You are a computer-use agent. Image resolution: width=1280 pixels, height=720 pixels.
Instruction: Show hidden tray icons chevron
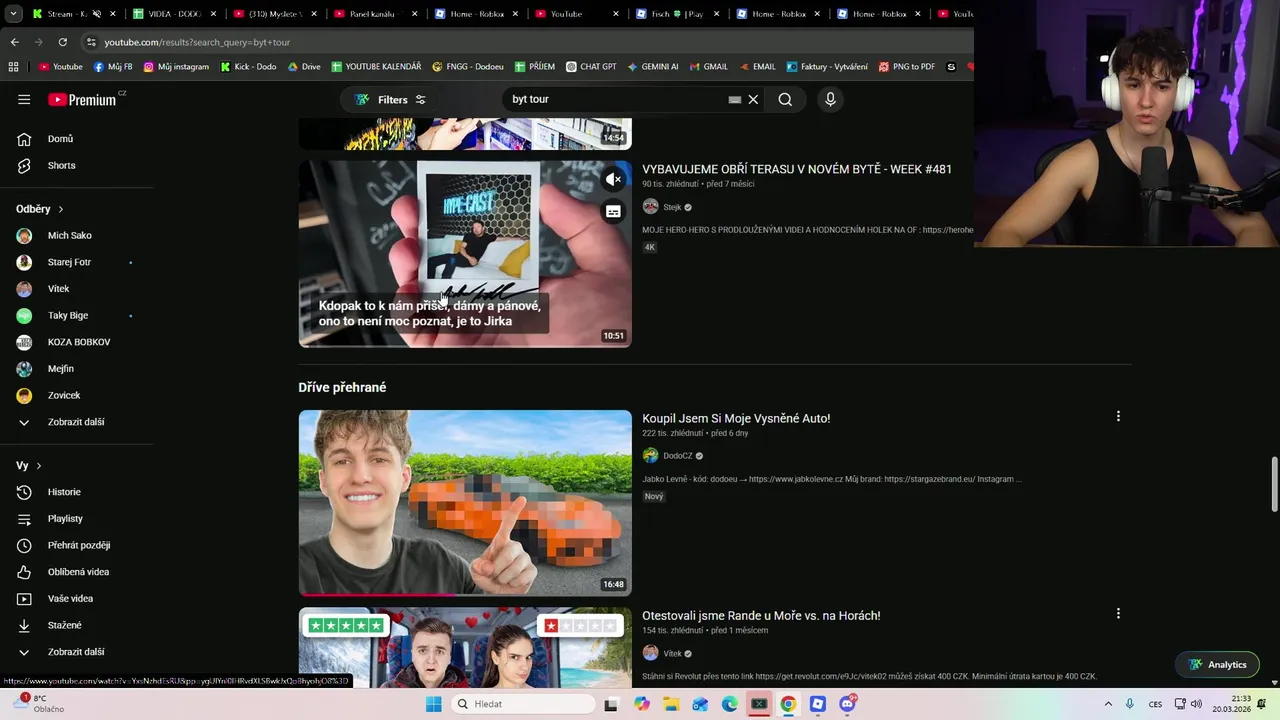tap(1107, 704)
